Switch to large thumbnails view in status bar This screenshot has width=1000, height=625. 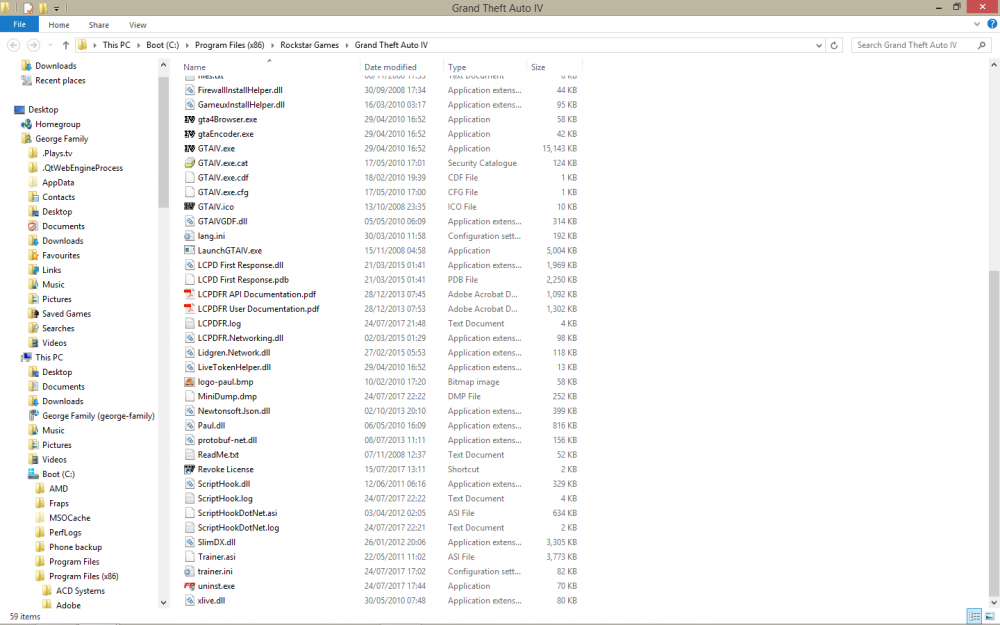tap(990, 616)
